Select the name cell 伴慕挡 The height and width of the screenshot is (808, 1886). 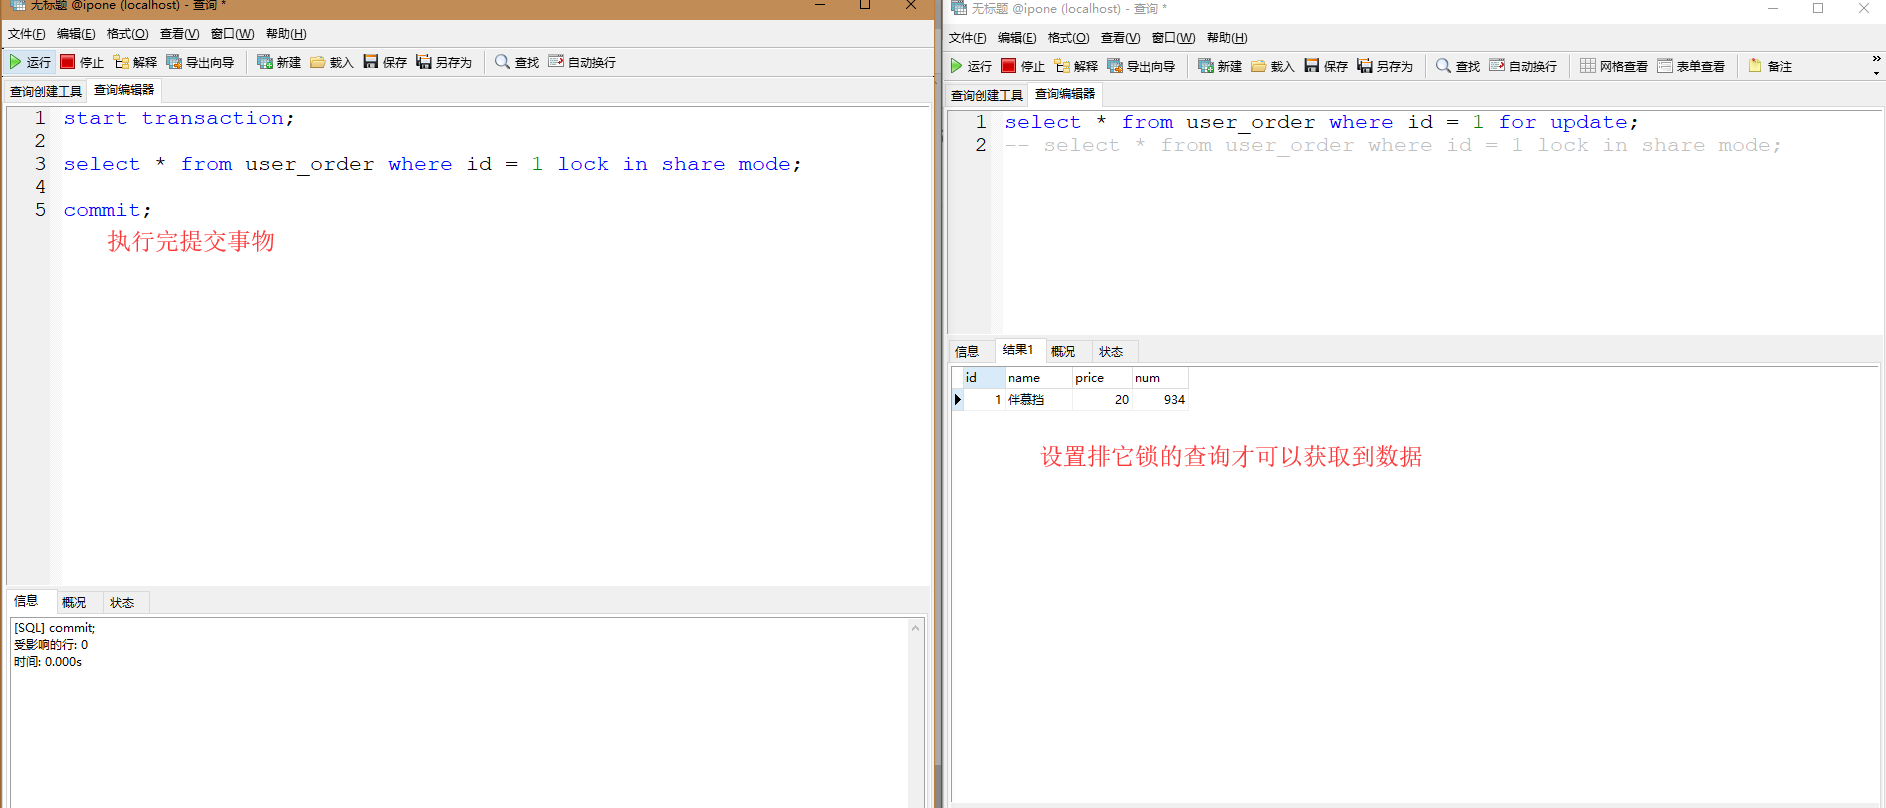pos(1039,399)
